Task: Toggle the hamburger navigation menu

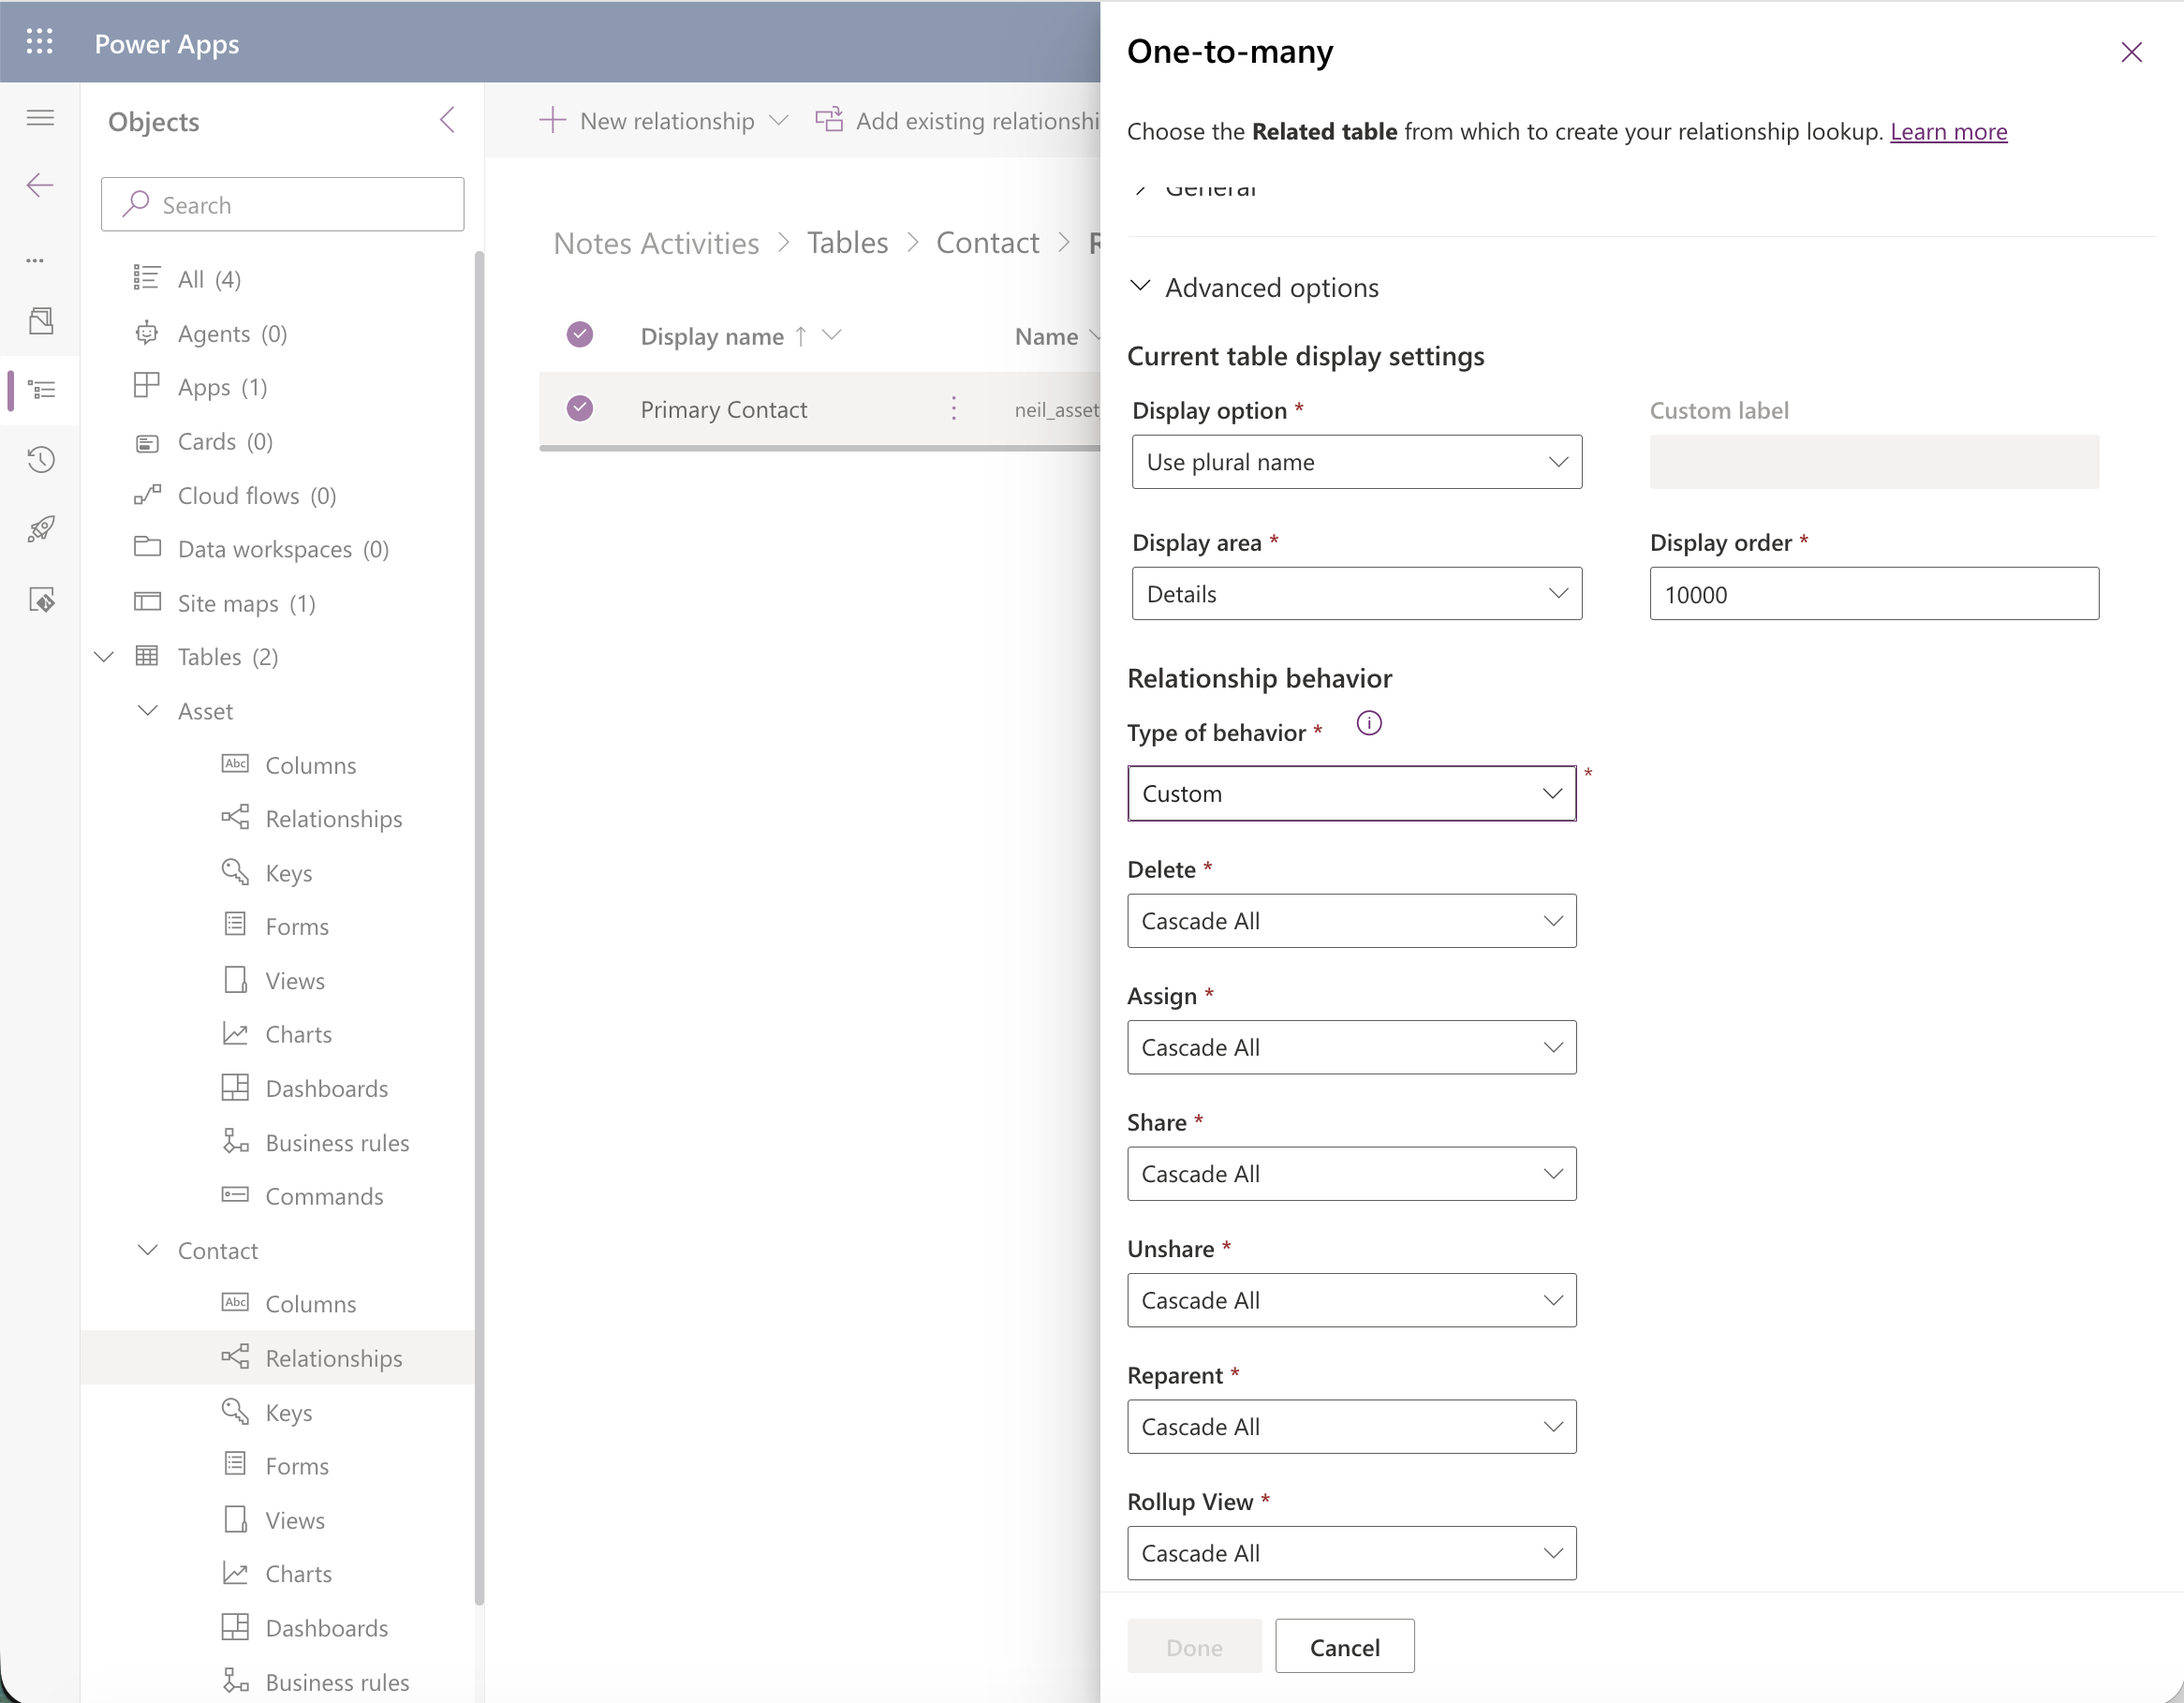Action: tap(40, 118)
